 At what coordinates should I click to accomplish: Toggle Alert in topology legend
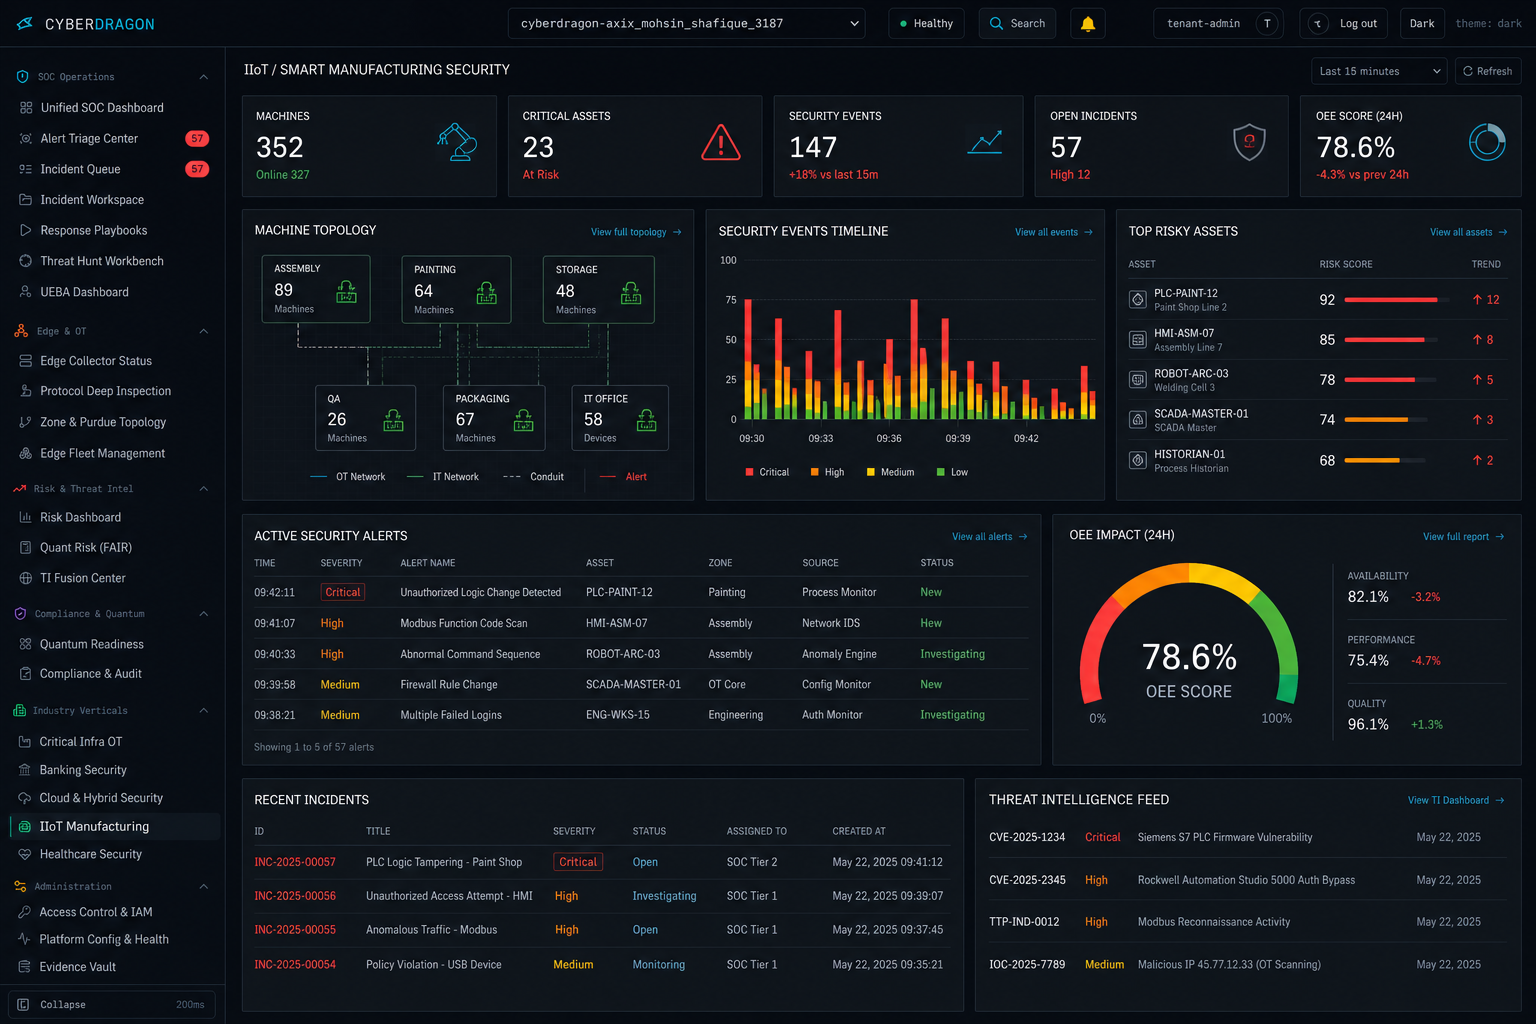pyautogui.click(x=623, y=477)
